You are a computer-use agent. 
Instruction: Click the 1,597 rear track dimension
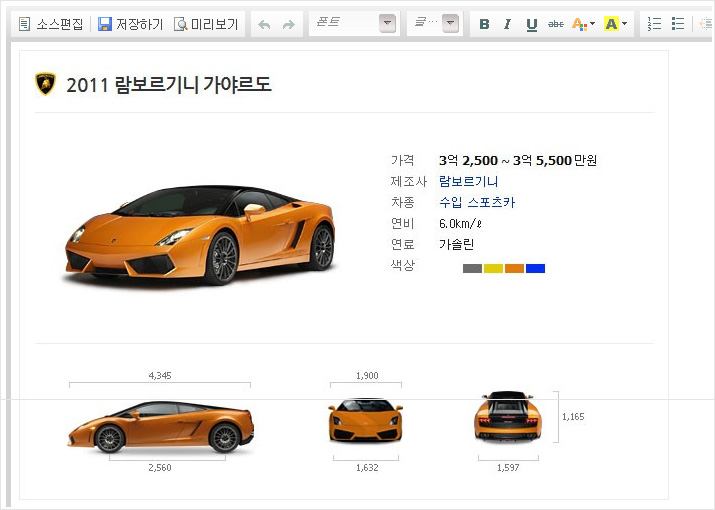pos(508,468)
